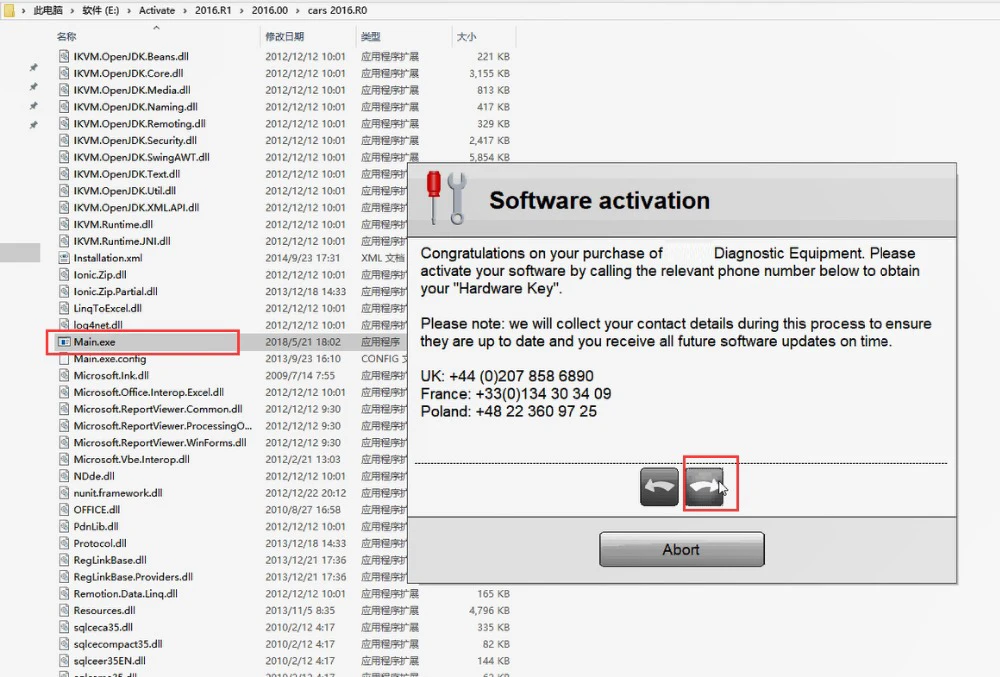The width and height of the screenshot is (1000, 677).
Task: Click the IKVM.OpenJDK.Beans.dll file icon
Action: click(64, 57)
